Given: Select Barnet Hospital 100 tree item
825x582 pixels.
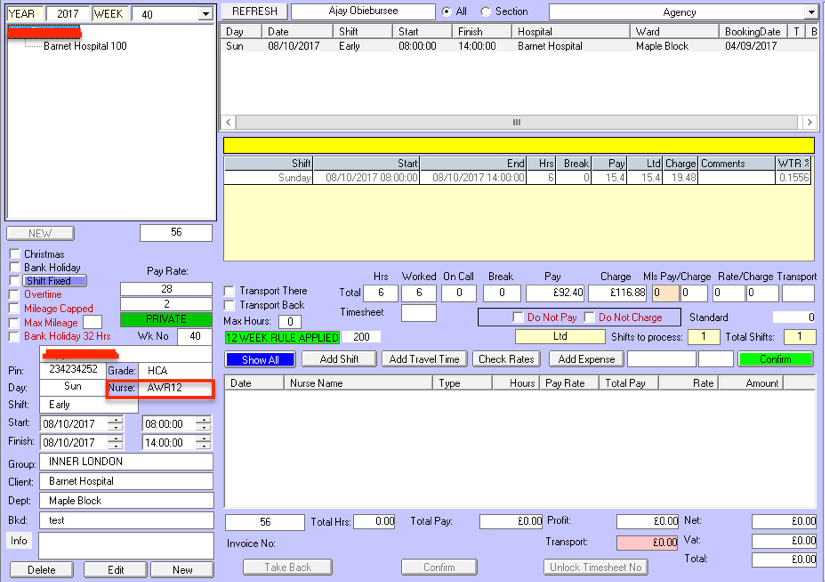Looking at the screenshot, I should tap(85, 46).
